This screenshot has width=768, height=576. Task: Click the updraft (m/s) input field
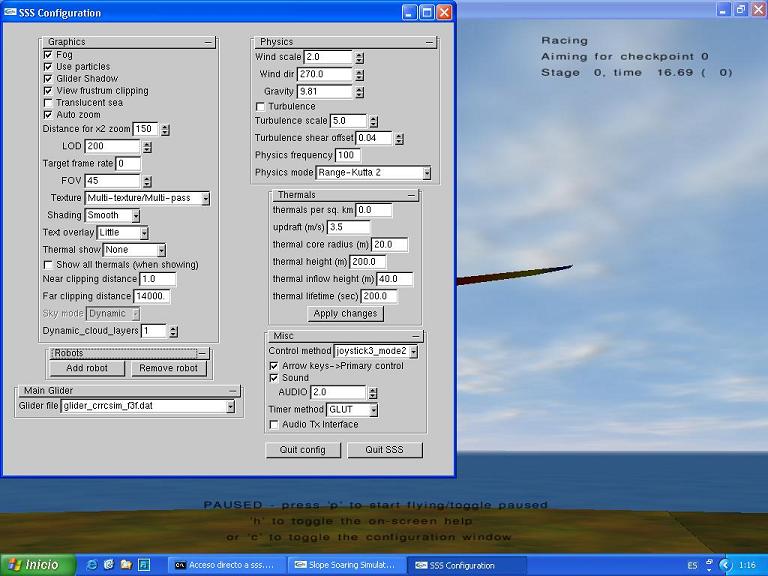[x=348, y=228]
